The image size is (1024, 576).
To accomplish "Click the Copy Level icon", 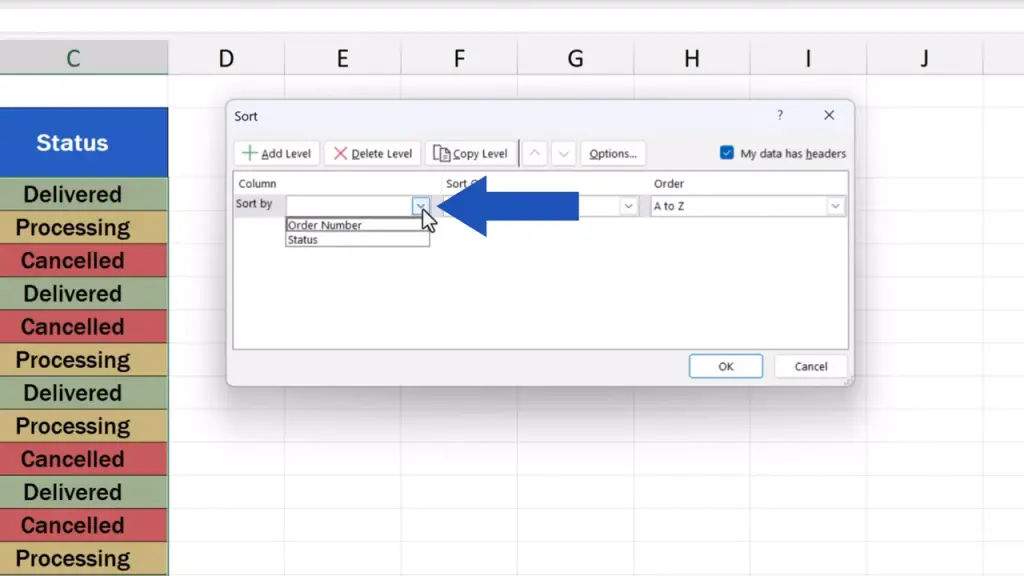I will point(441,154).
